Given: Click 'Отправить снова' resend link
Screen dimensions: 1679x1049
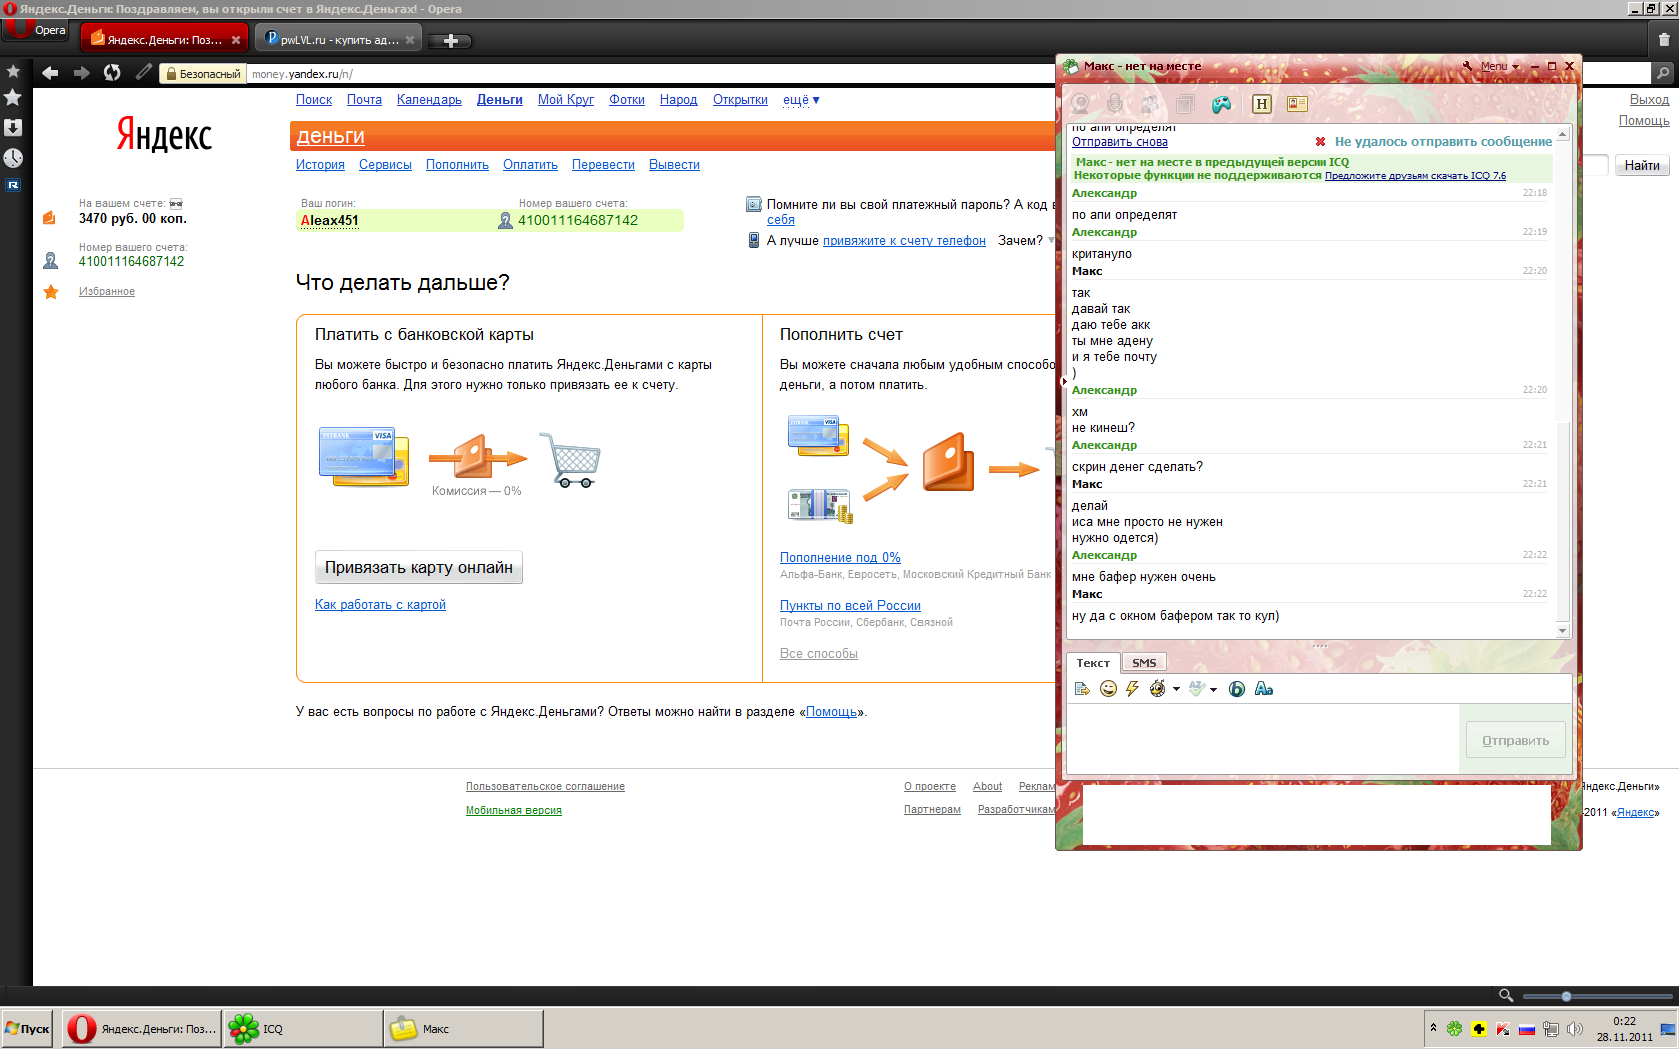Looking at the screenshot, I should pos(1120,142).
